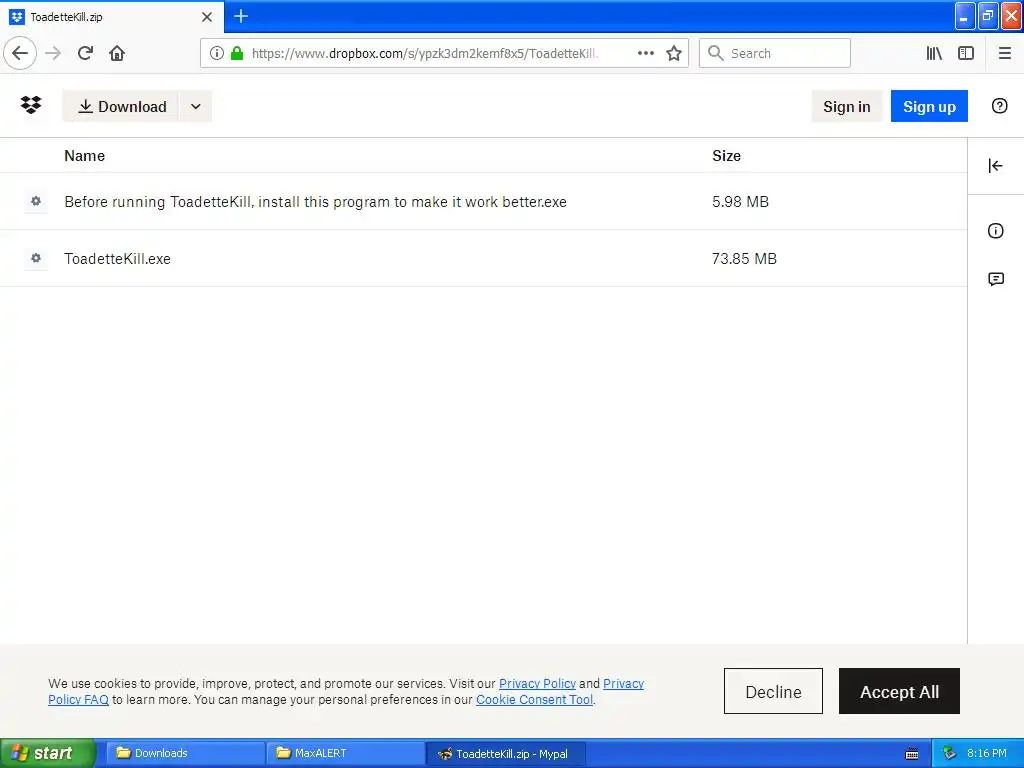The width and height of the screenshot is (1024, 768).
Task: Click the 73.85 MB size value
Action: click(x=744, y=259)
